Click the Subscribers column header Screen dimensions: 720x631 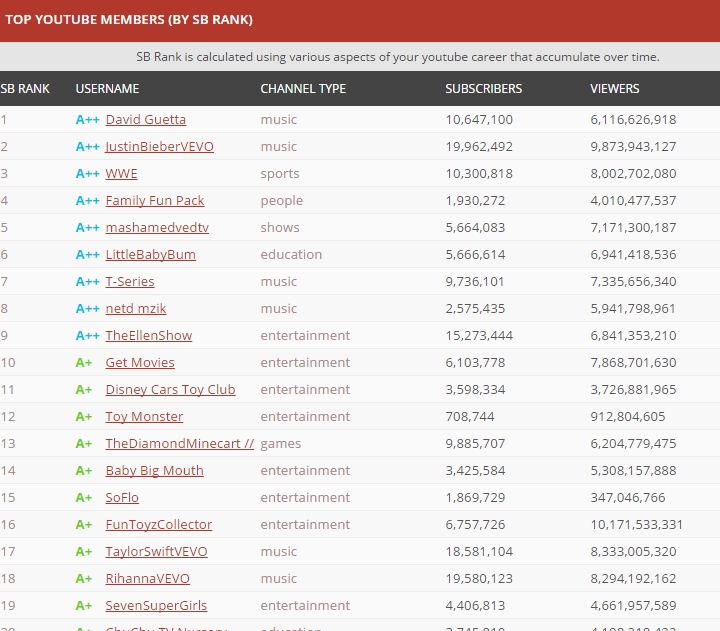coord(483,88)
